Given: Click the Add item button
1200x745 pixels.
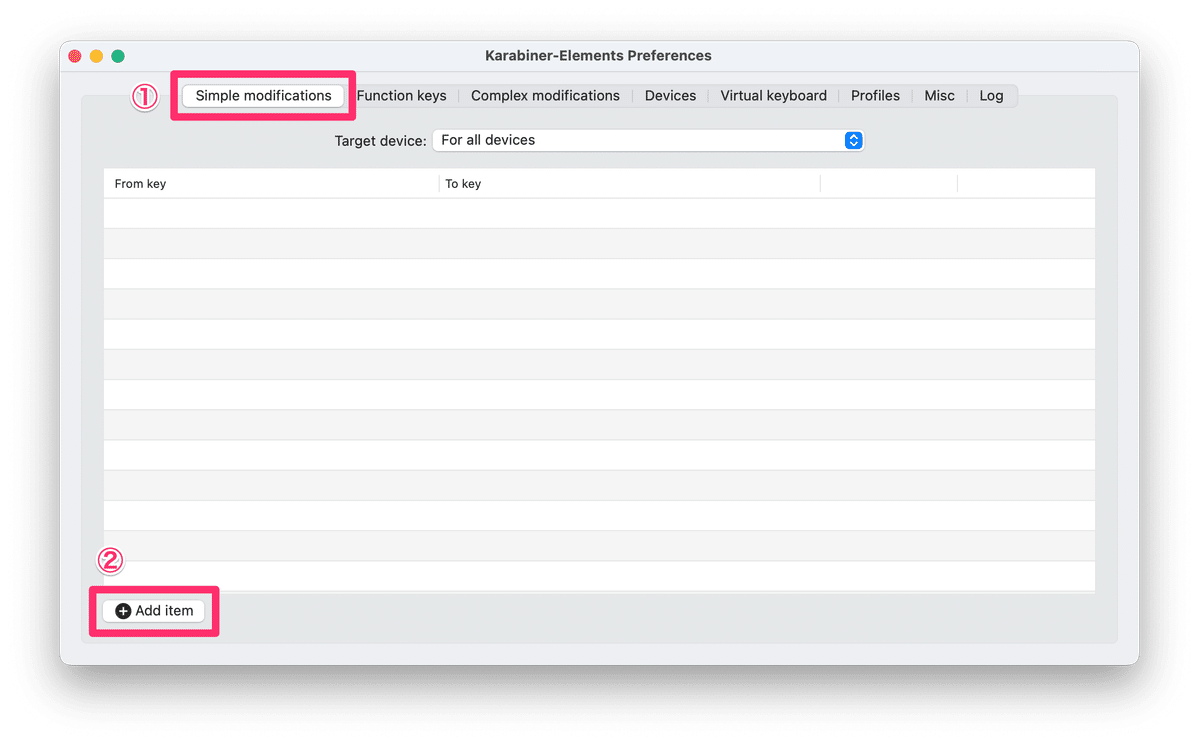Looking at the screenshot, I should [x=154, y=611].
